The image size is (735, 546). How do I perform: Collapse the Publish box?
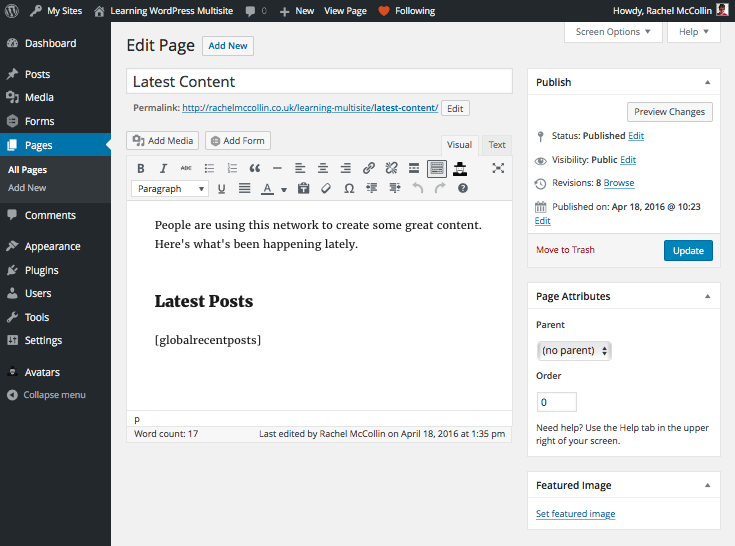(707, 82)
